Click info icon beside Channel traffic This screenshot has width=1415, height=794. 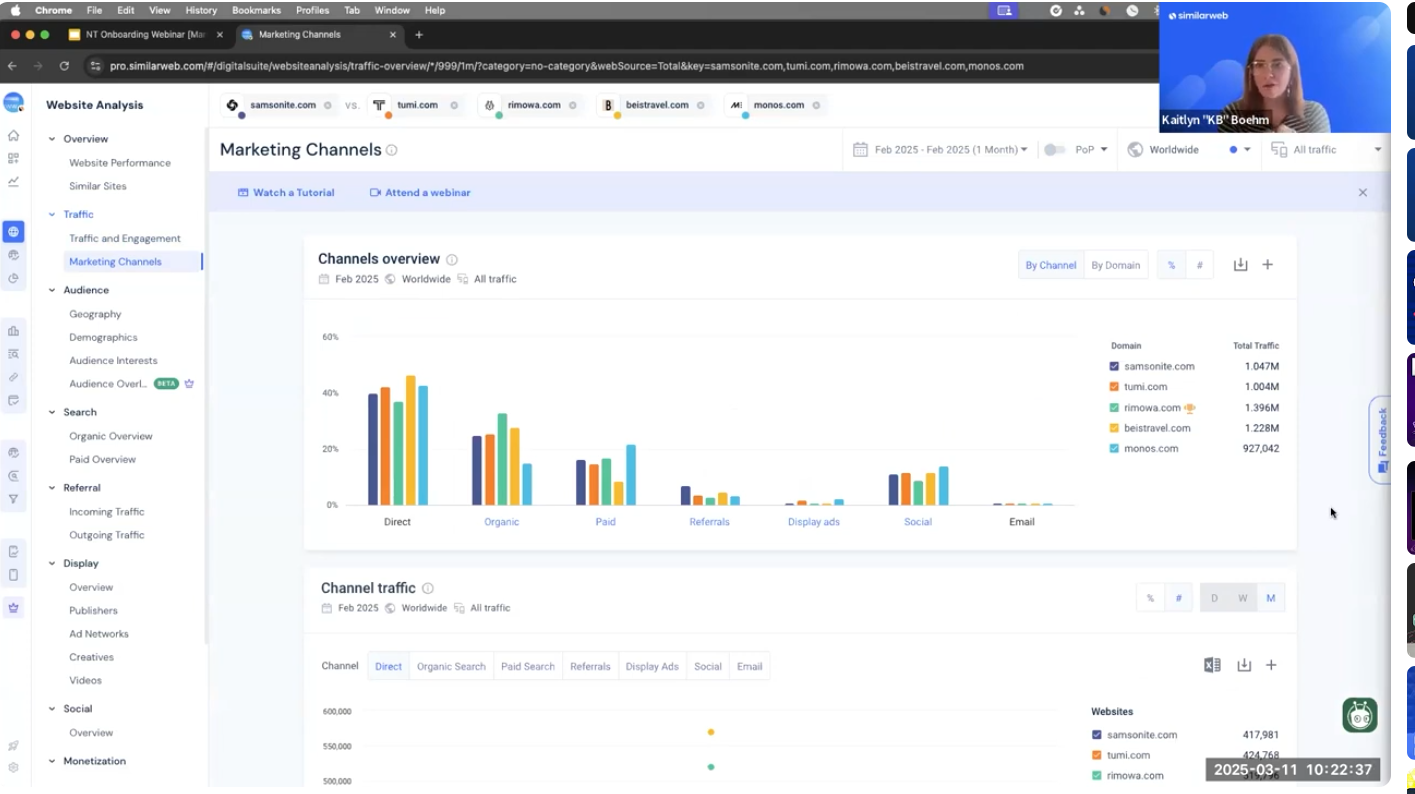click(x=428, y=589)
